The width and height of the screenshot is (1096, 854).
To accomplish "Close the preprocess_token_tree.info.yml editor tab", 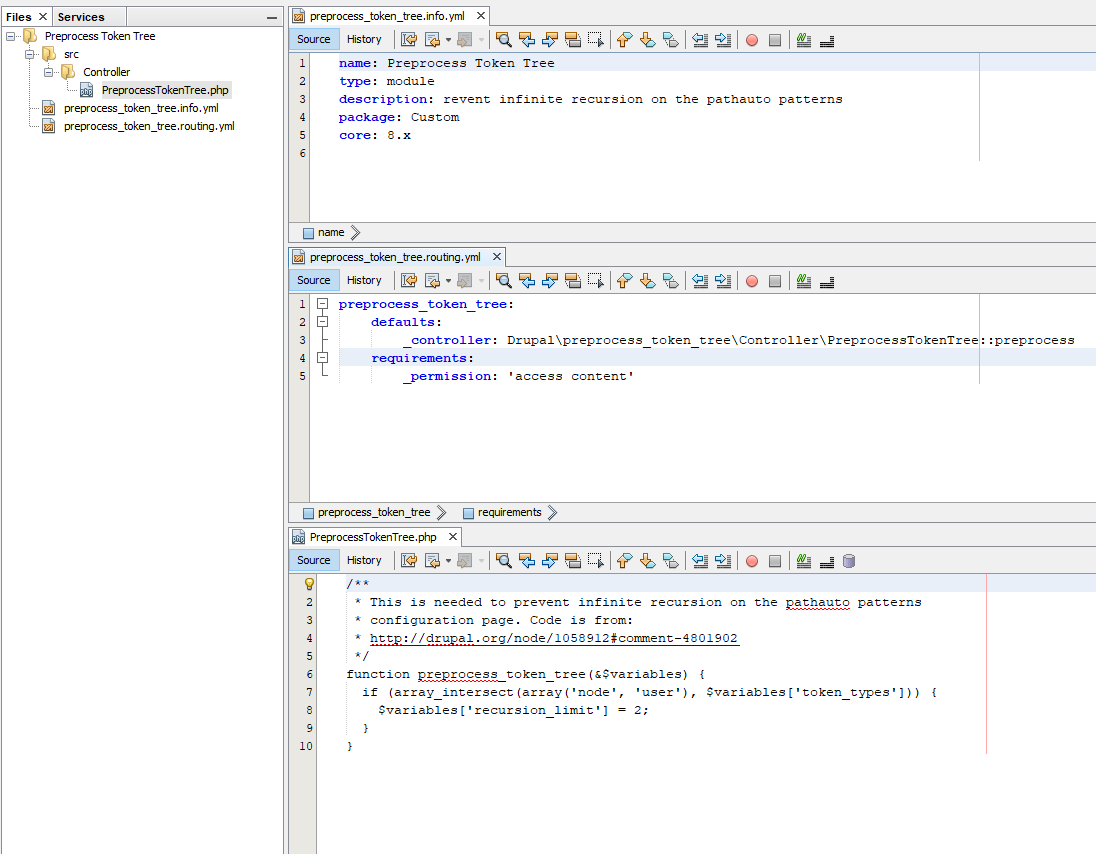I will click(x=480, y=16).
